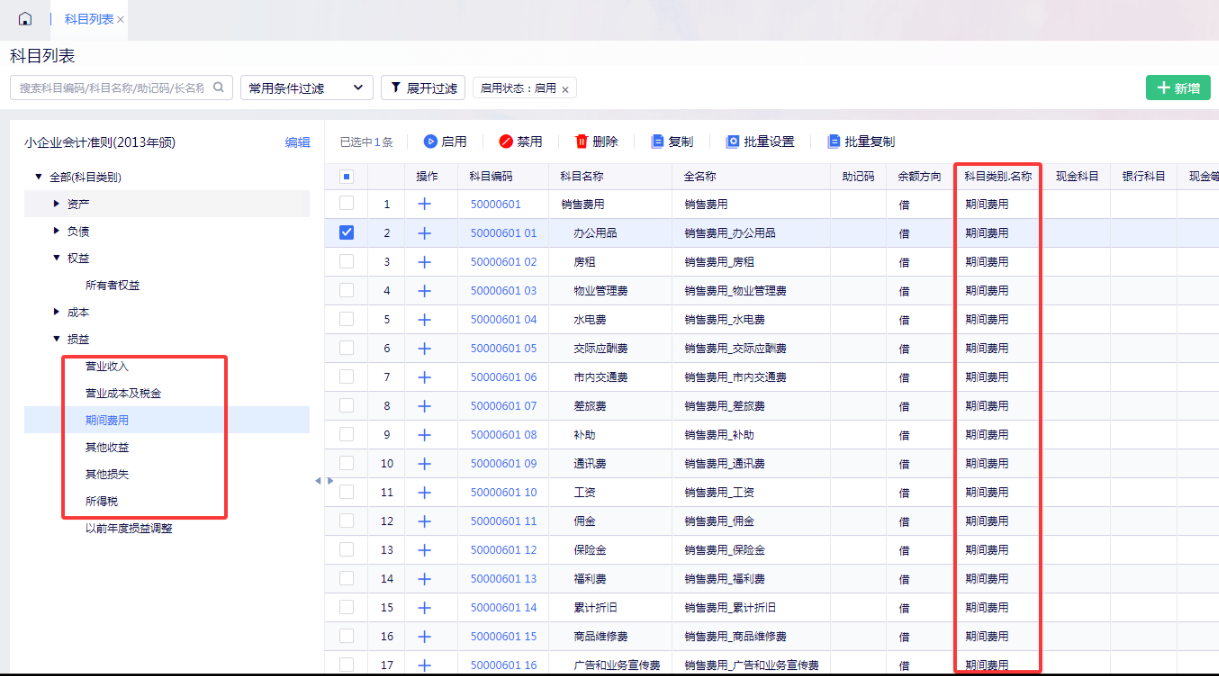Check the 水电费 row checkbox
This screenshot has width=1219, height=676.
click(x=346, y=319)
